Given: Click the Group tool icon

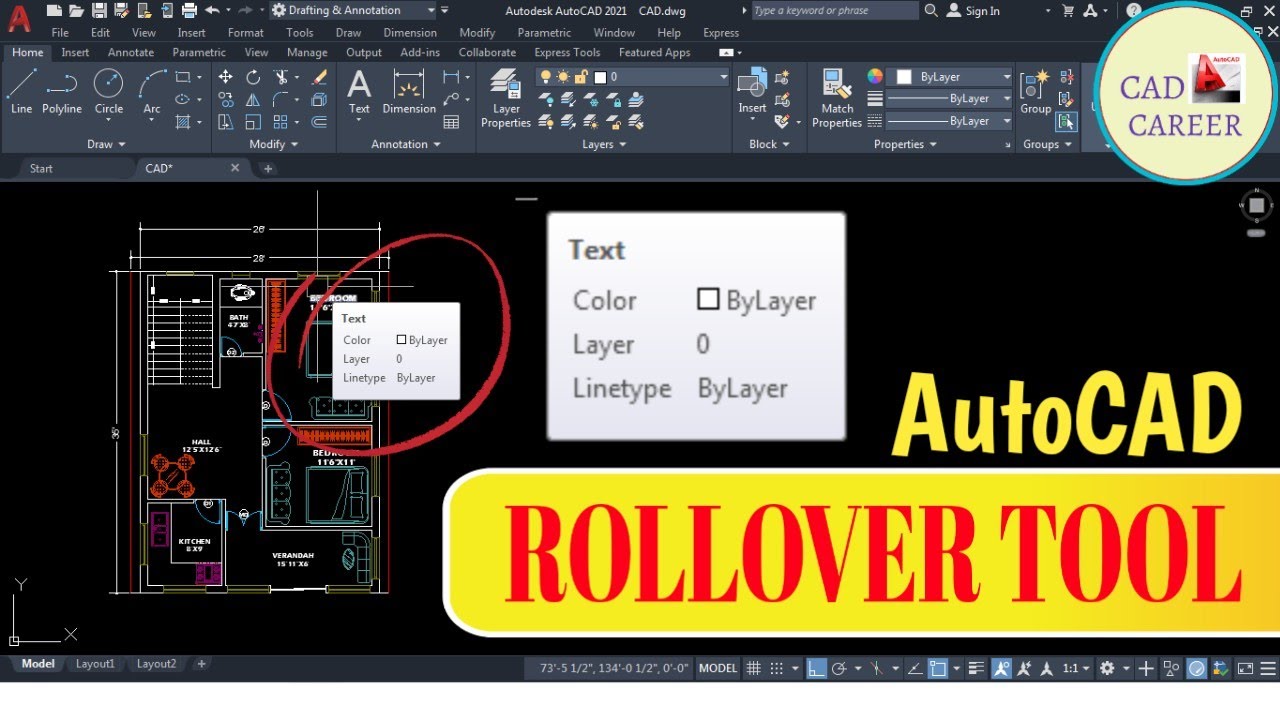Looking at the screenshot, I should point(1036,91).
